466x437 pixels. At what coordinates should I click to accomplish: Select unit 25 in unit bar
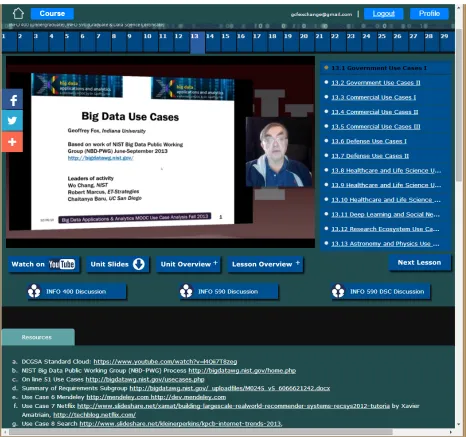tap(385, 41)
